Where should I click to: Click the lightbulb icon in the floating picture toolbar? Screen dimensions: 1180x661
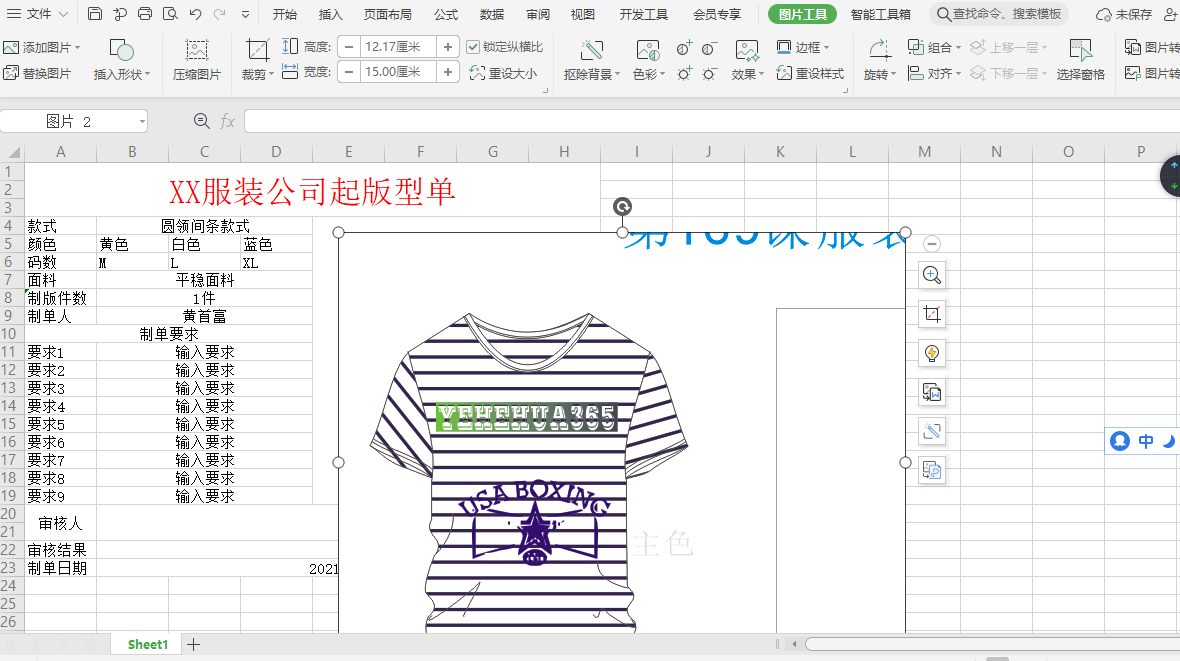pos(932,353)
